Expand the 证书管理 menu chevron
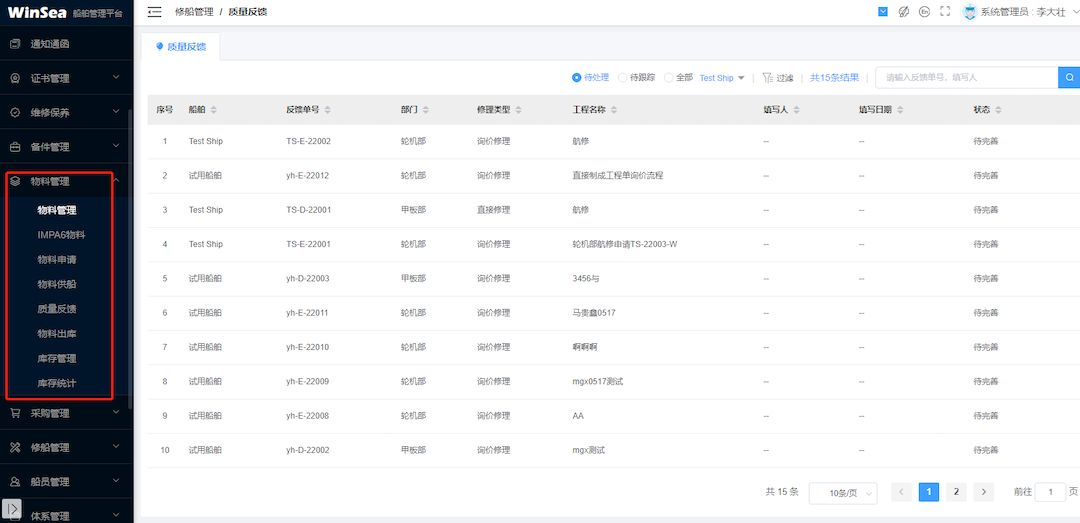Viewport: 1080px width, 523px height. click(116, 77)
